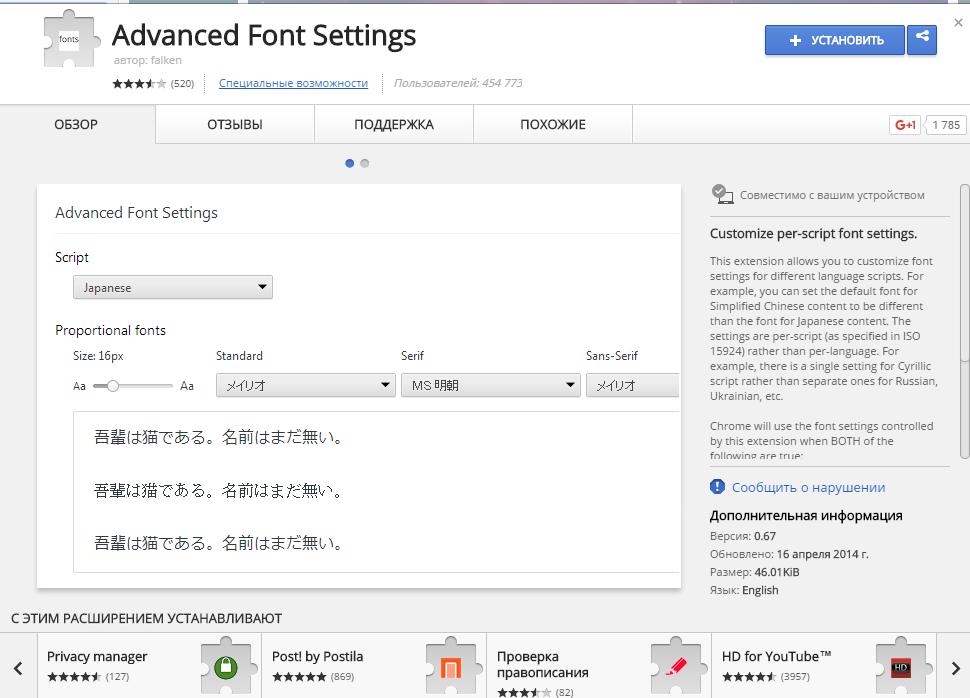The image size is (970, 698).
Task: Switch to the ОТЗЫВЫ tab
Action: [x=235, y=125]
